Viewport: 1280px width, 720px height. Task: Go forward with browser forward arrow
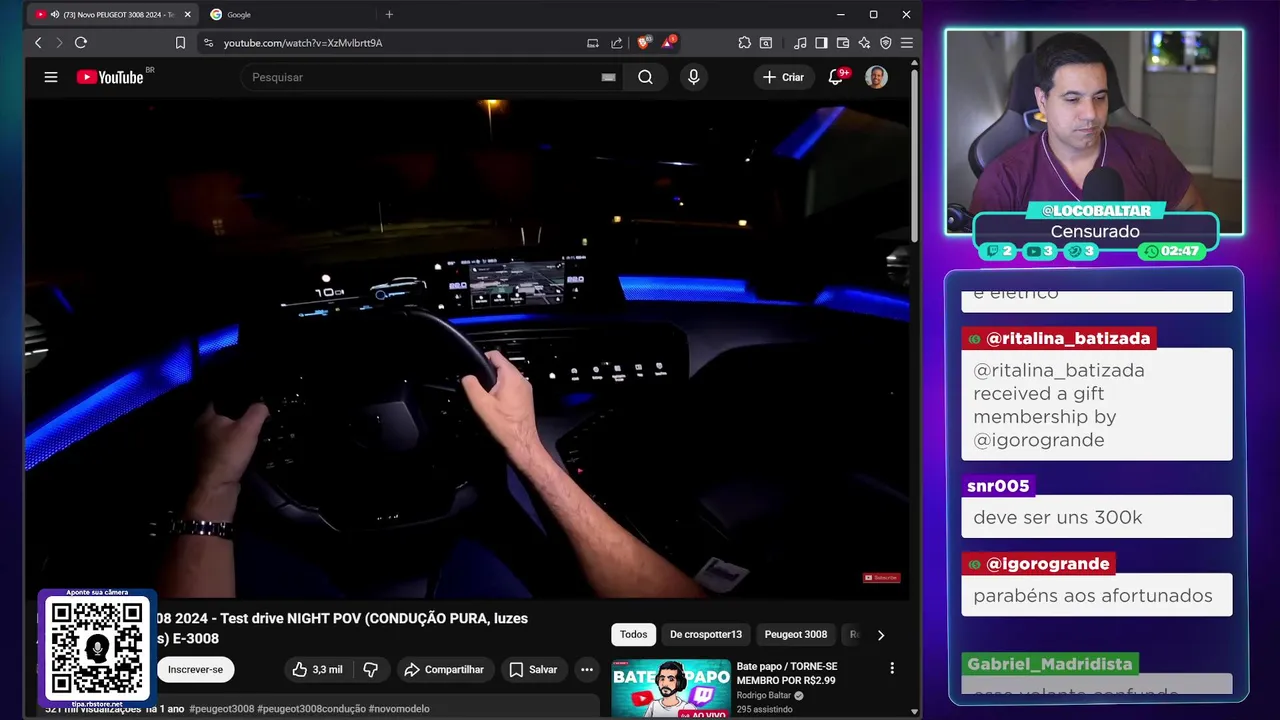(59, 43)
